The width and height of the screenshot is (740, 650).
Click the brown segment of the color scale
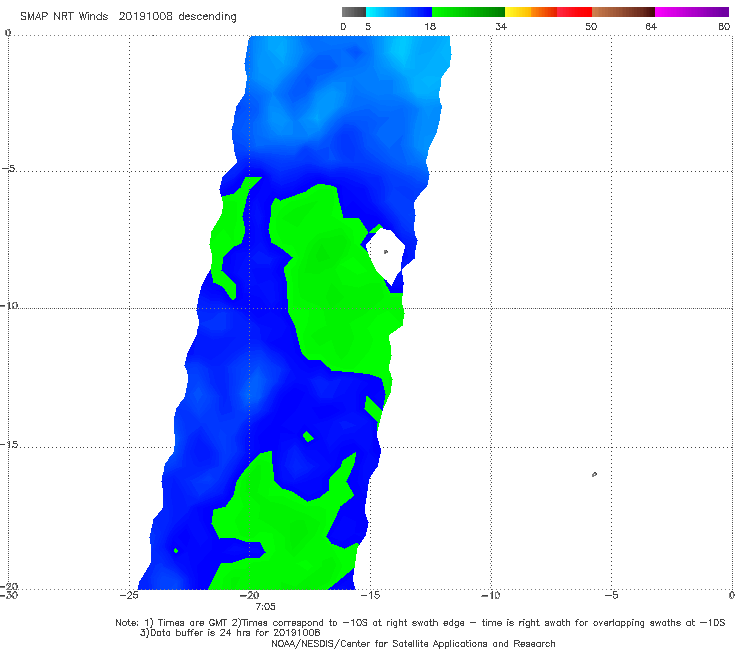pos(623,12)
